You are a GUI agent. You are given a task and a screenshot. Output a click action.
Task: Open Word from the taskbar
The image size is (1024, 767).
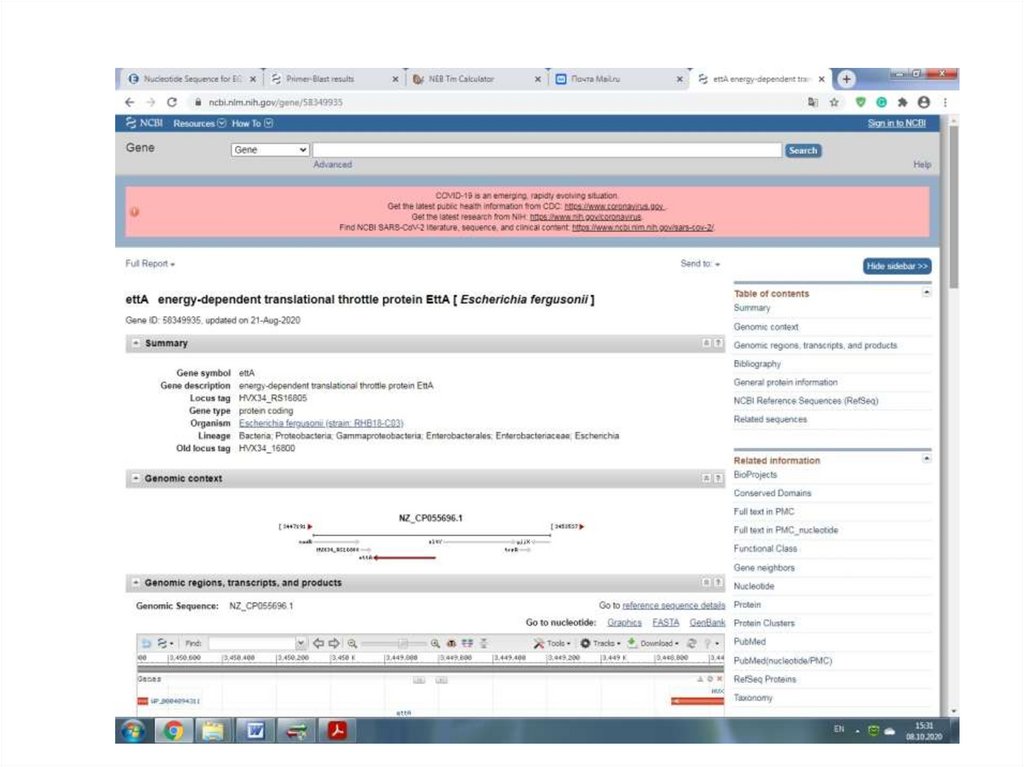pos(255,730)
